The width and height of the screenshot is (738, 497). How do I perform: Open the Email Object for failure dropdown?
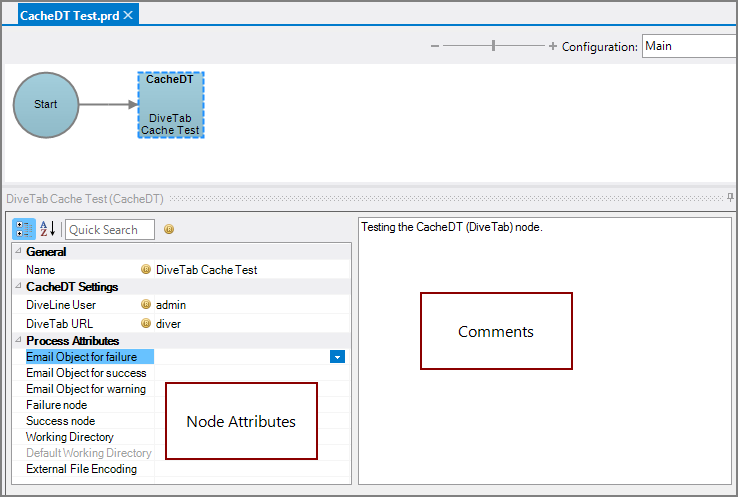pos(338,357)
